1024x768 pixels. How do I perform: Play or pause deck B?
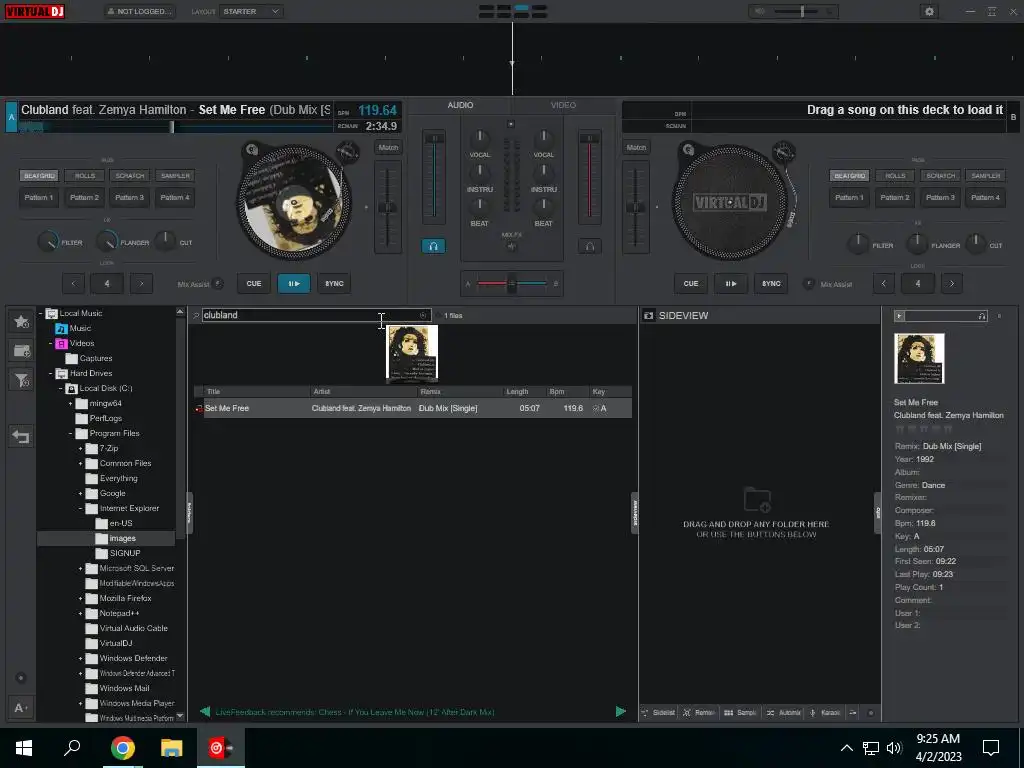(731, 283)
